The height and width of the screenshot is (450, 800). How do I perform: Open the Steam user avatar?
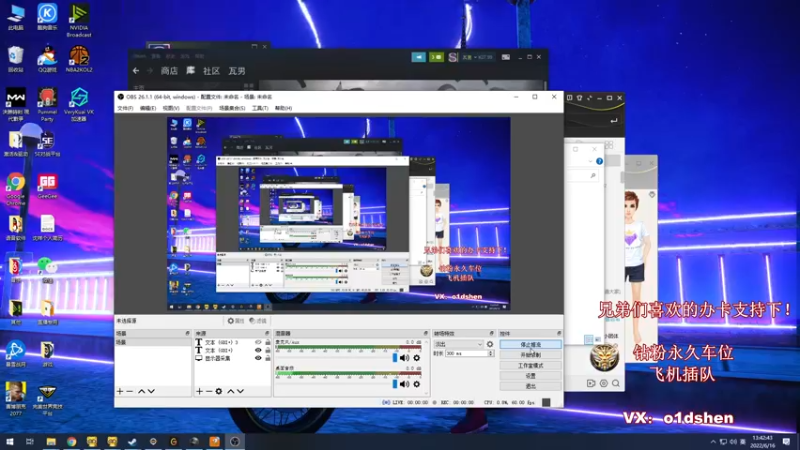point(453,57)
